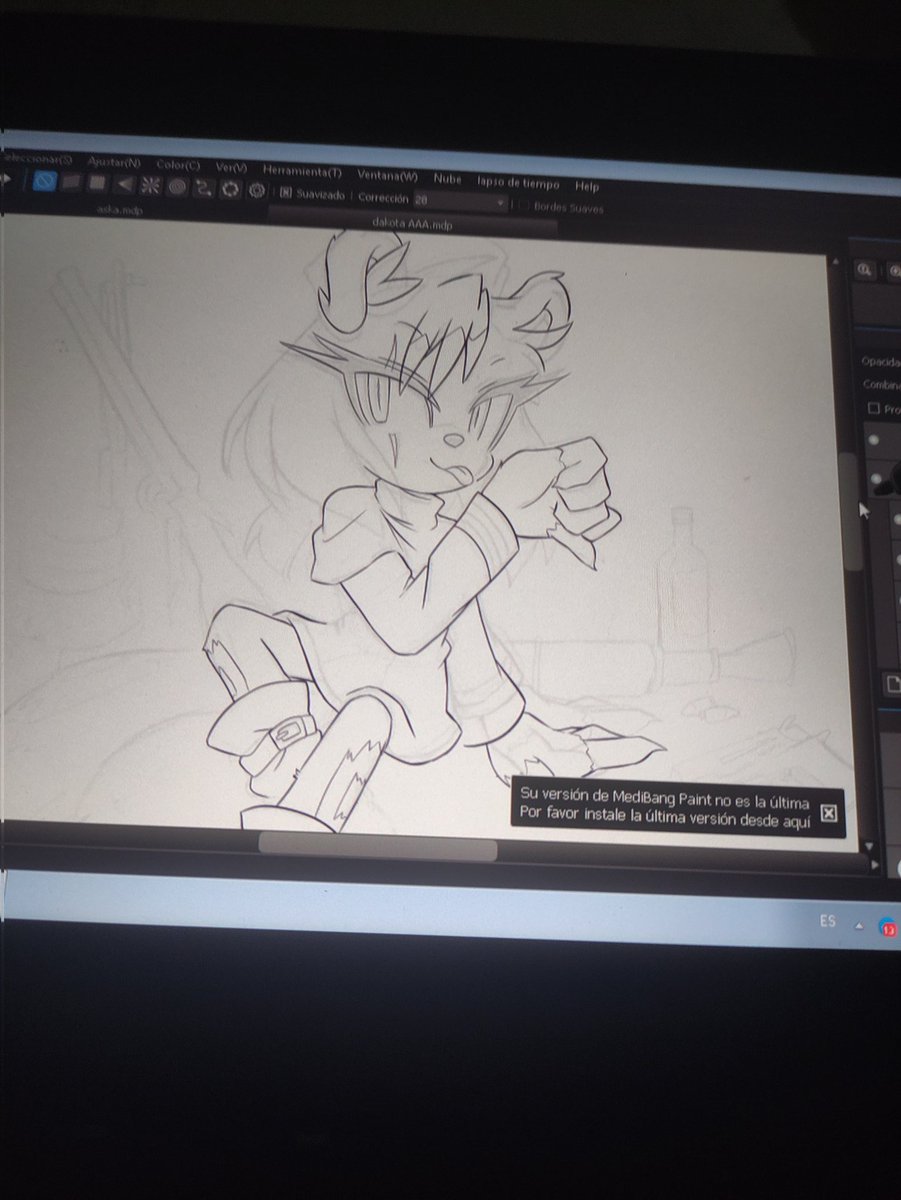This screenshot has width=901, height=1200.
Task: Click the ES language indicator in taskbar
Action: tap(827, 921)
